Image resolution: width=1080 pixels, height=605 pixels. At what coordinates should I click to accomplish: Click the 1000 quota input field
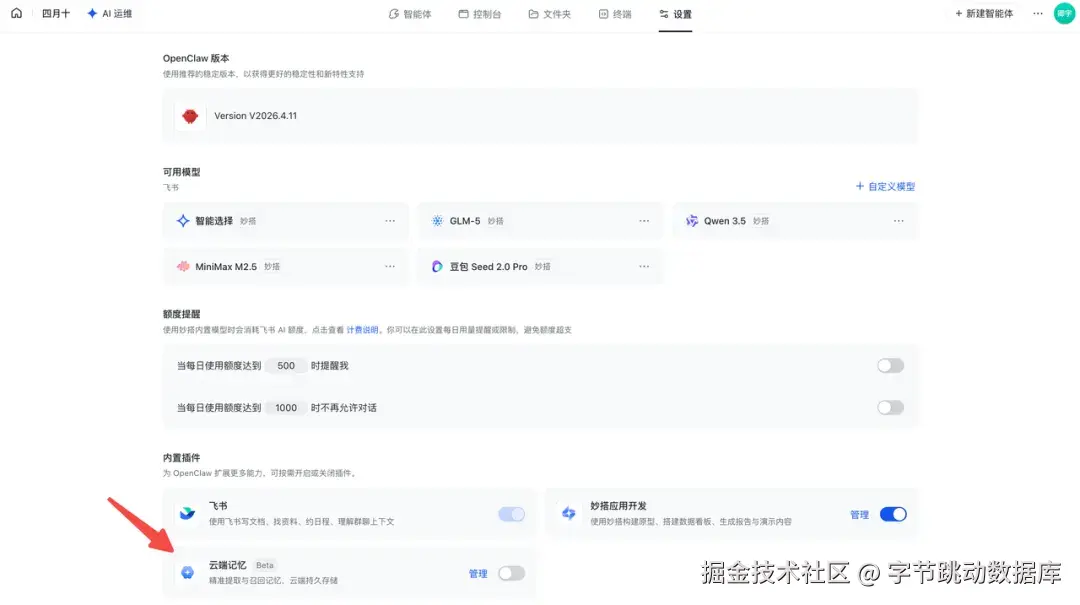[x=286, y=408]
